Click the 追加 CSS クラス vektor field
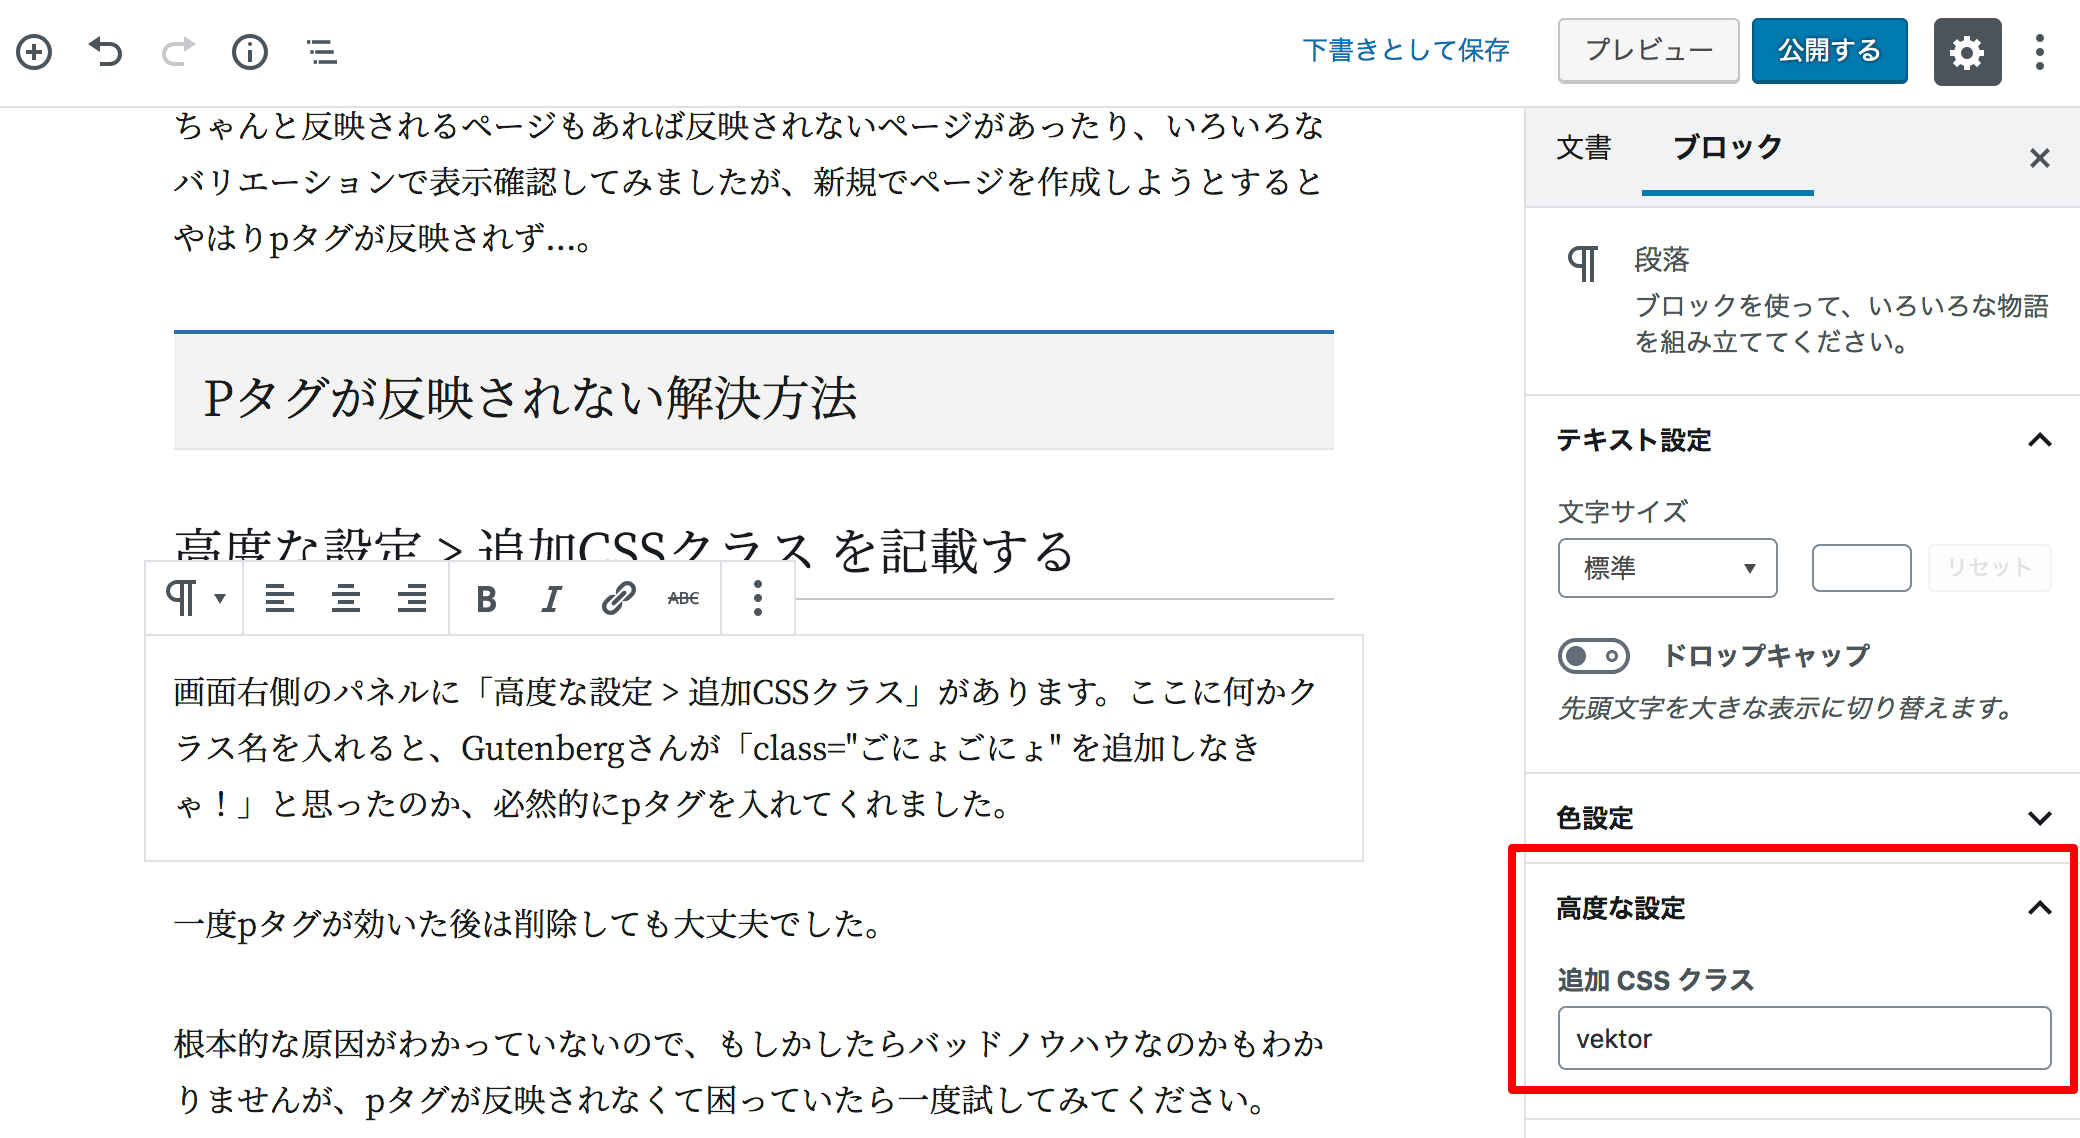This screenshot has width=2080, height=1138. pos(1805,1038)
